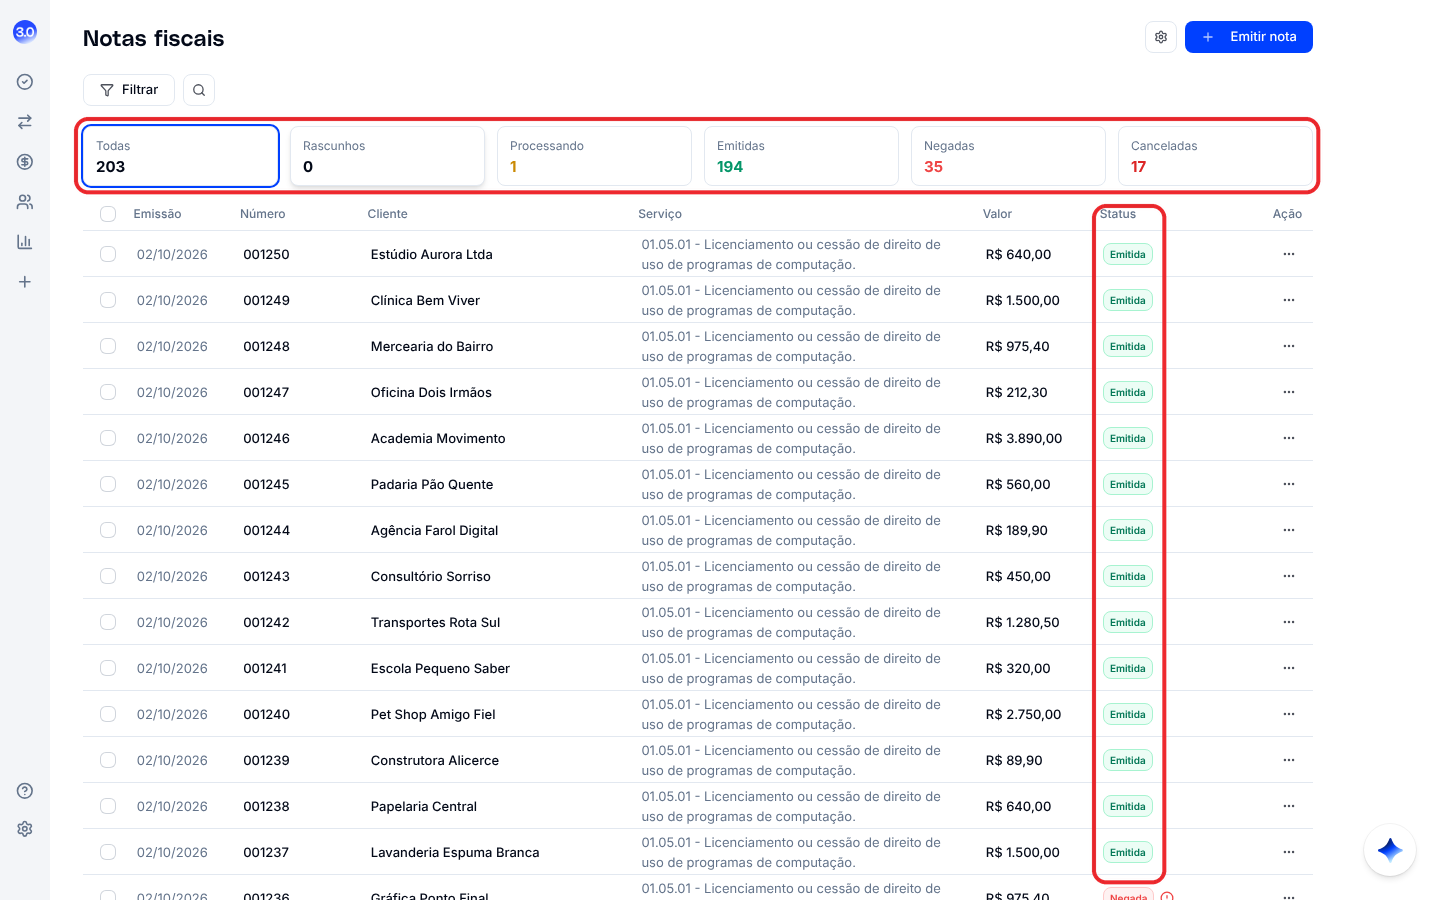This screenshot has height=900, width=1440.
Task: Open the settings gear beside Emitir nota
Action: [1161, 37]
